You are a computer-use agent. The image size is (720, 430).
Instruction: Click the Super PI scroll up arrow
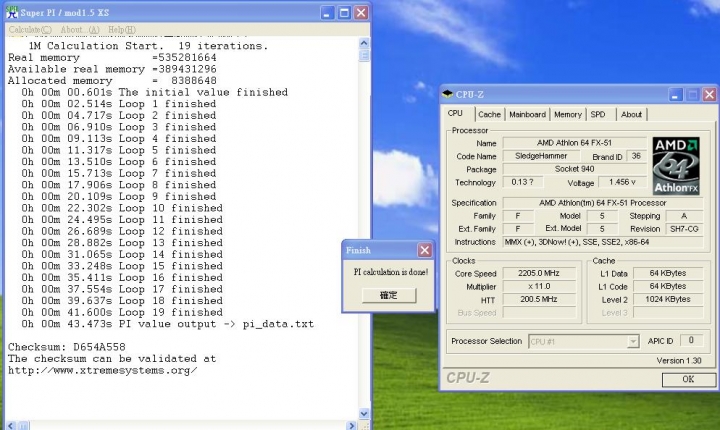click(364, 43)
